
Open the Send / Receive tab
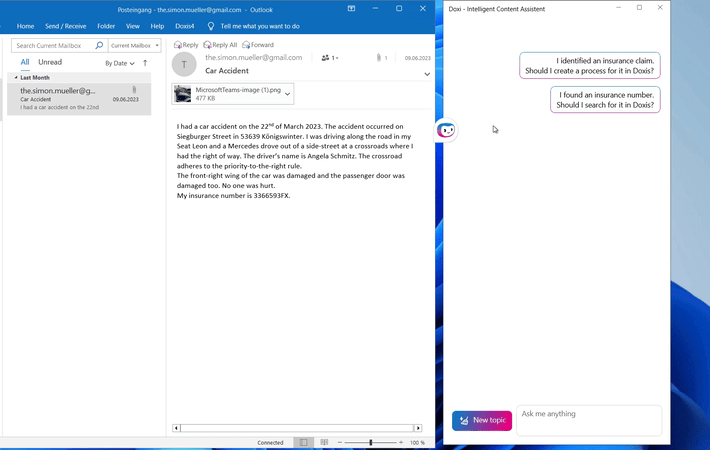pyautogui.click(x=66, y=26)
